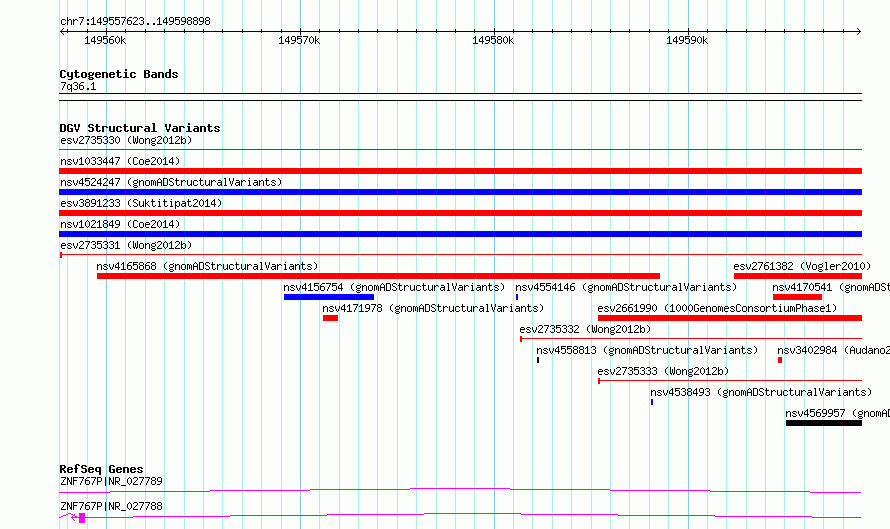Open nsv4524247 gnomAD variant label
Image resolution: width=890 pixels, height=529 pixels.
[171, 182]
